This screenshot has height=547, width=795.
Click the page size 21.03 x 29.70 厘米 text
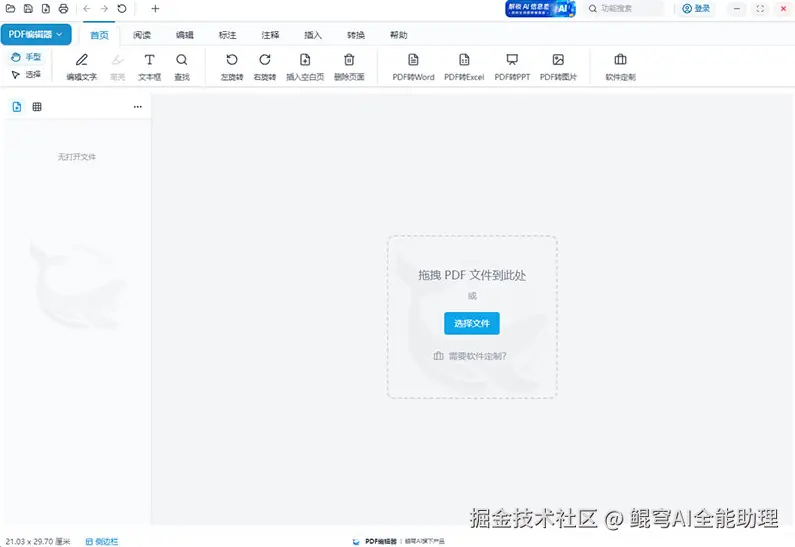(x=38, y=541)
